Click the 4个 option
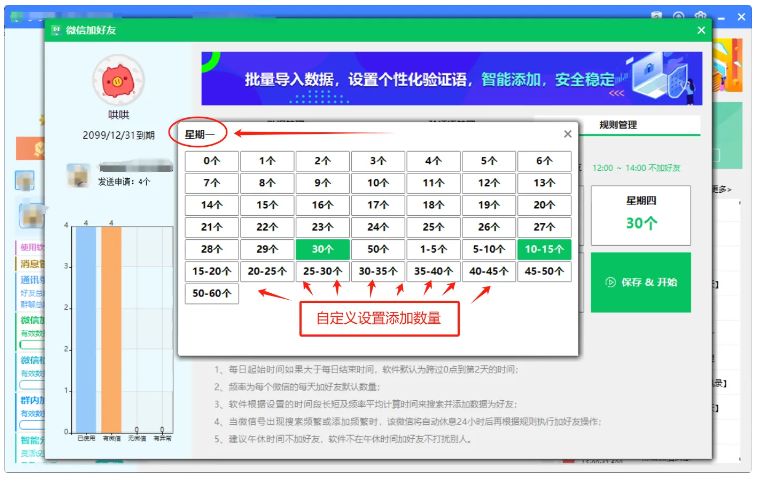 433,161
